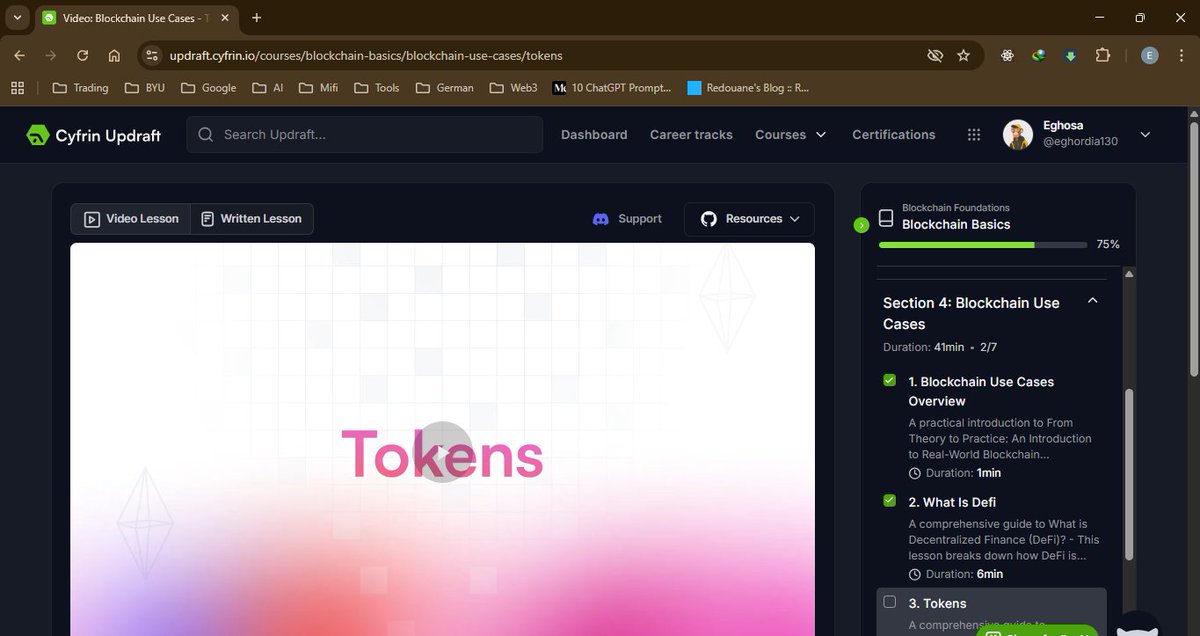Click 'Duration: 1min' under Overview lesson

click(955, 473)
